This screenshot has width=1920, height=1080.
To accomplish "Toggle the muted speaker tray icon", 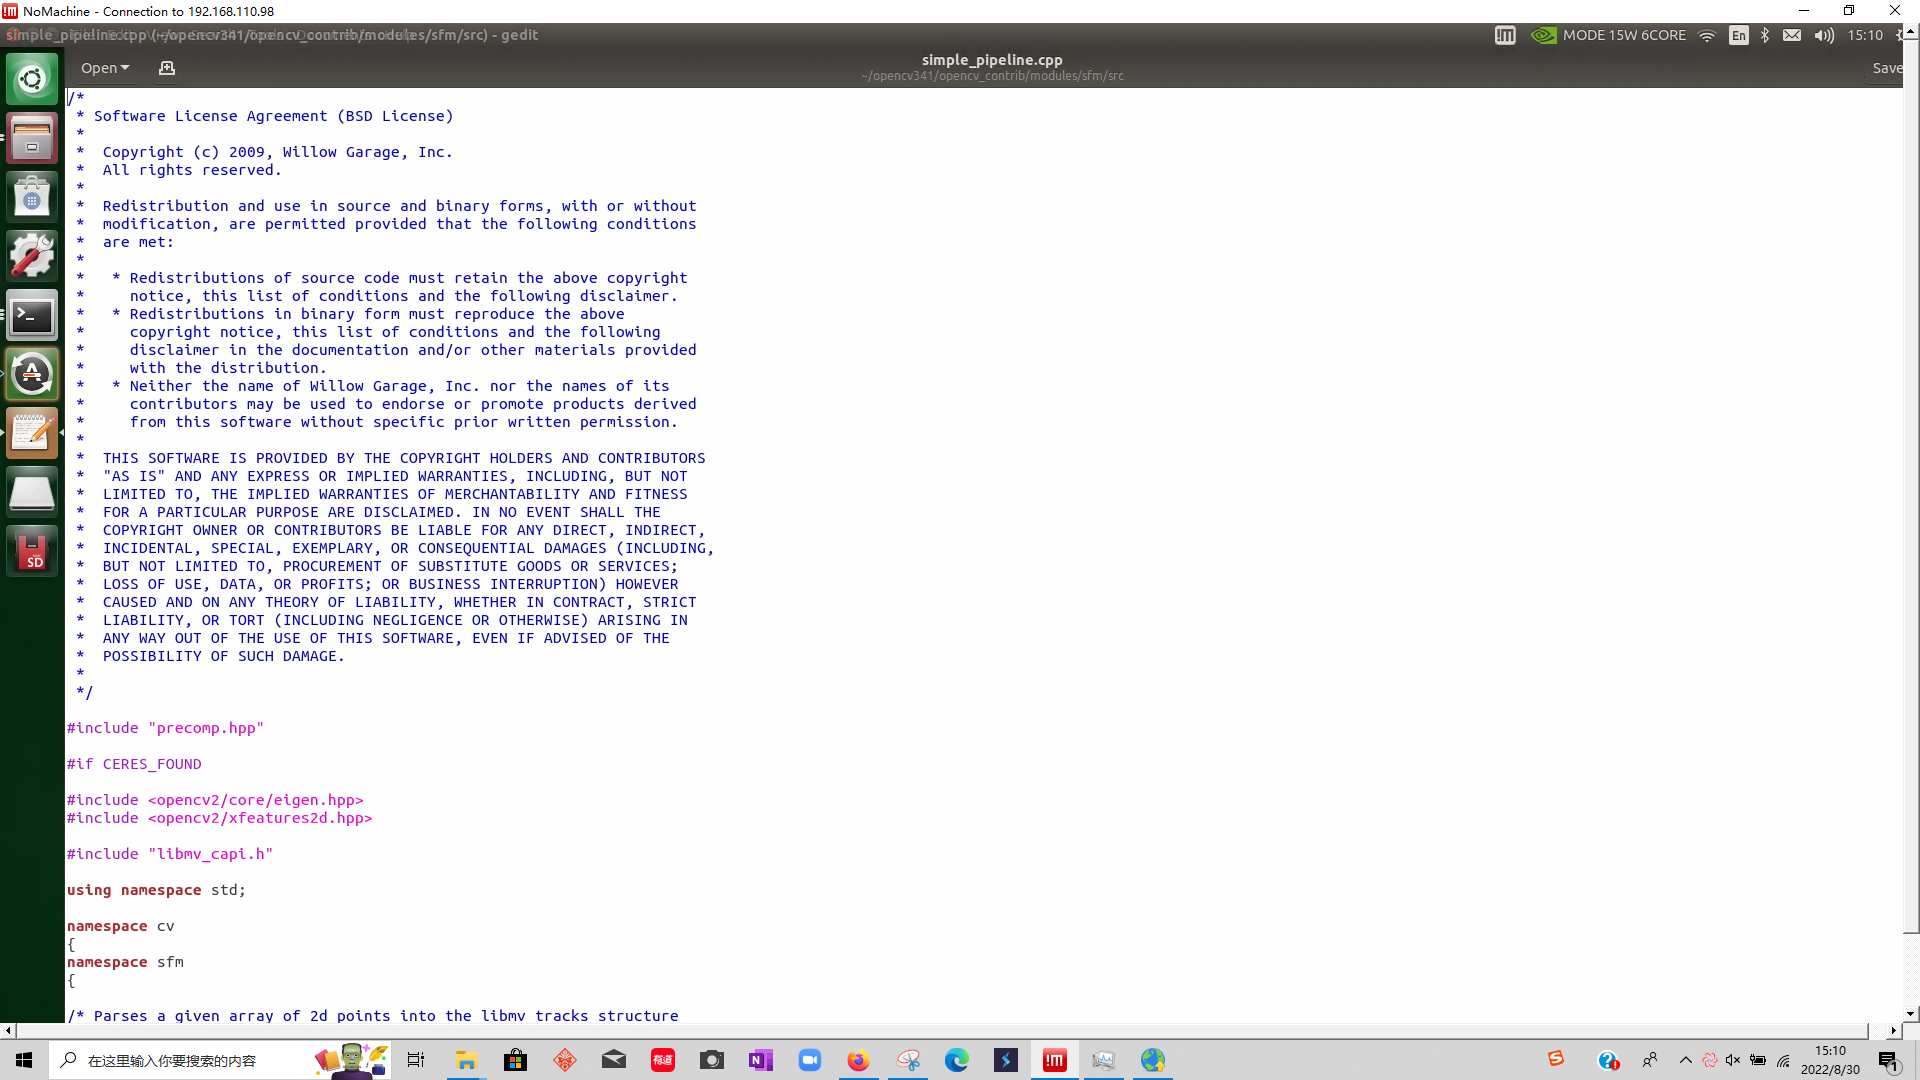I will pos(1733,1061).
